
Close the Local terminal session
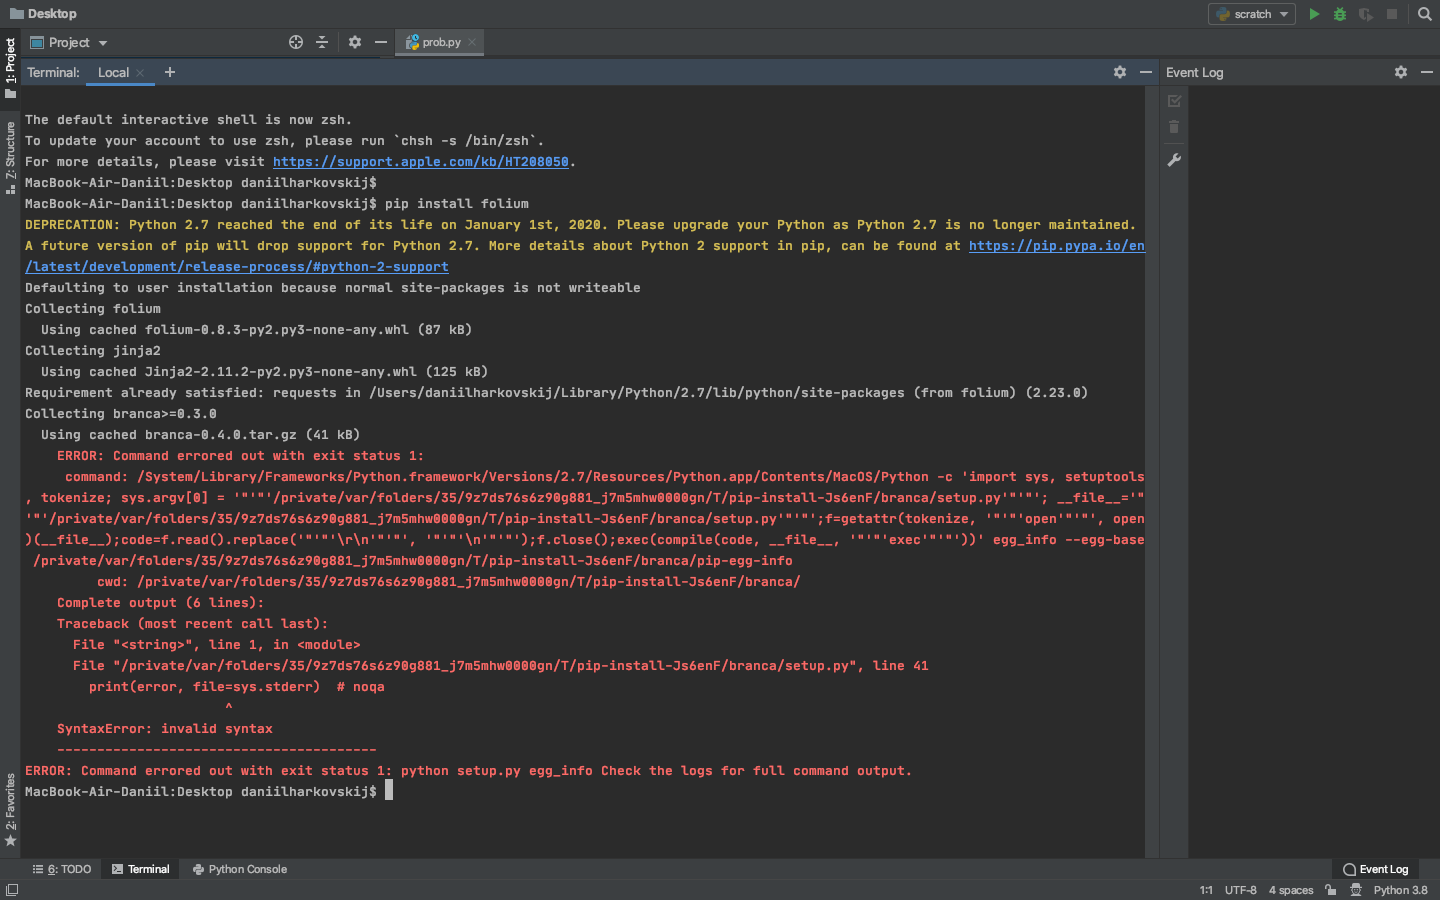pos(140,73)
